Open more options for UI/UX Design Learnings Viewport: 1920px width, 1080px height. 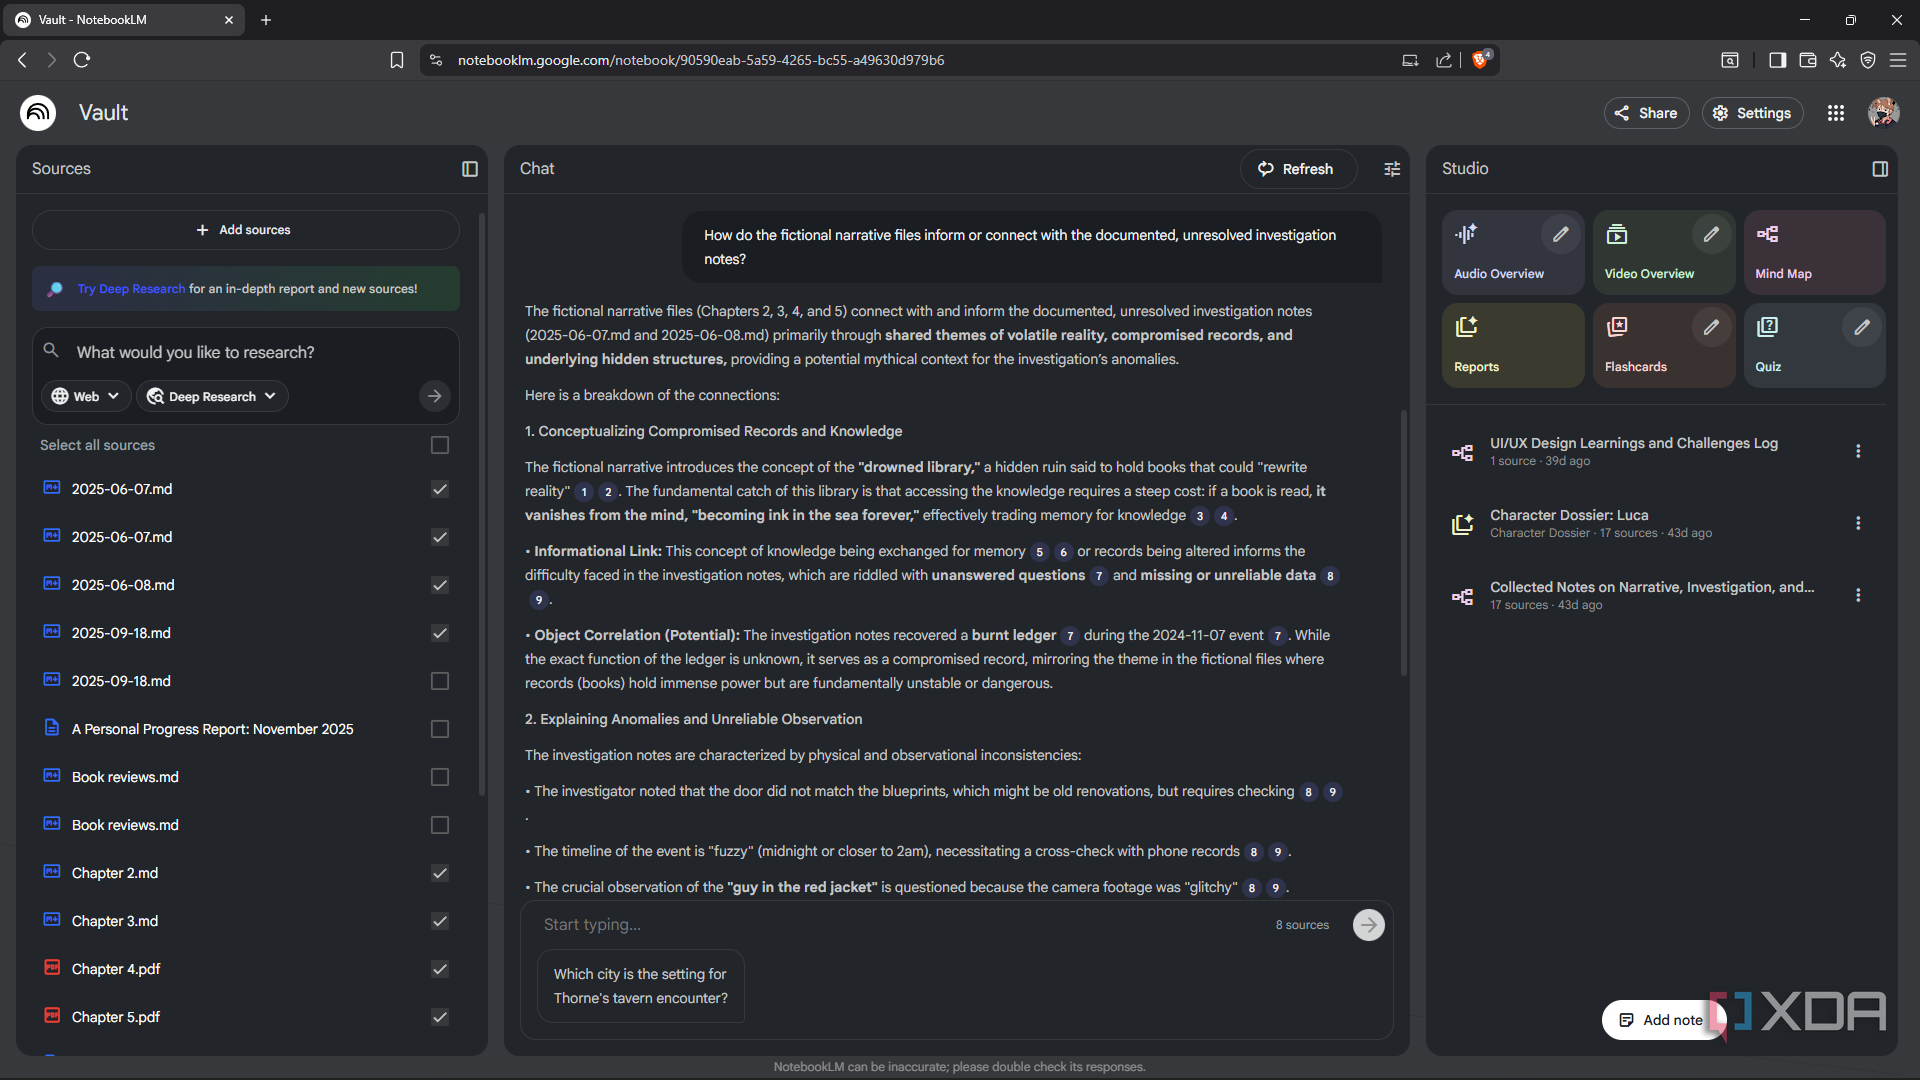pos(1858,451)
